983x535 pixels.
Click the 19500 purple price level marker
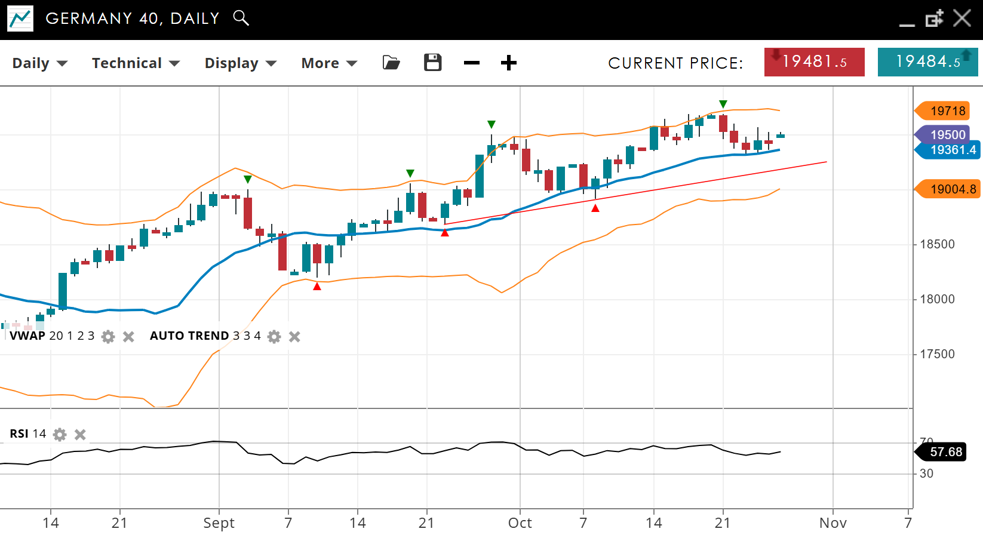coord(946,135)
